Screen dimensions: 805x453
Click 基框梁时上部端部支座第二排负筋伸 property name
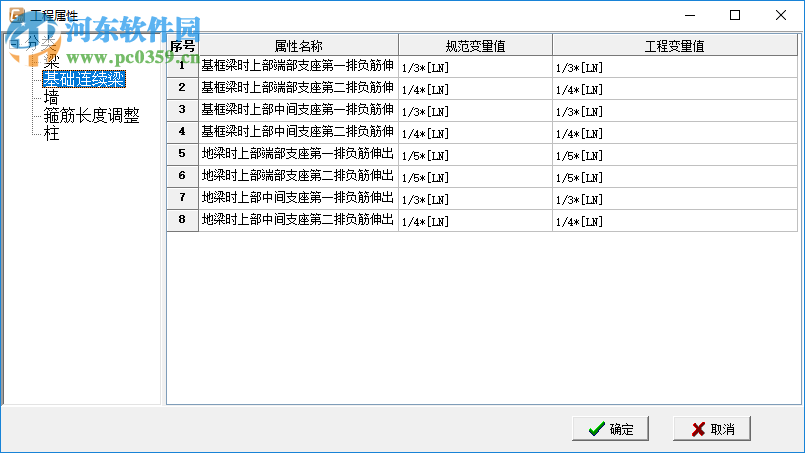pos(298,89)
